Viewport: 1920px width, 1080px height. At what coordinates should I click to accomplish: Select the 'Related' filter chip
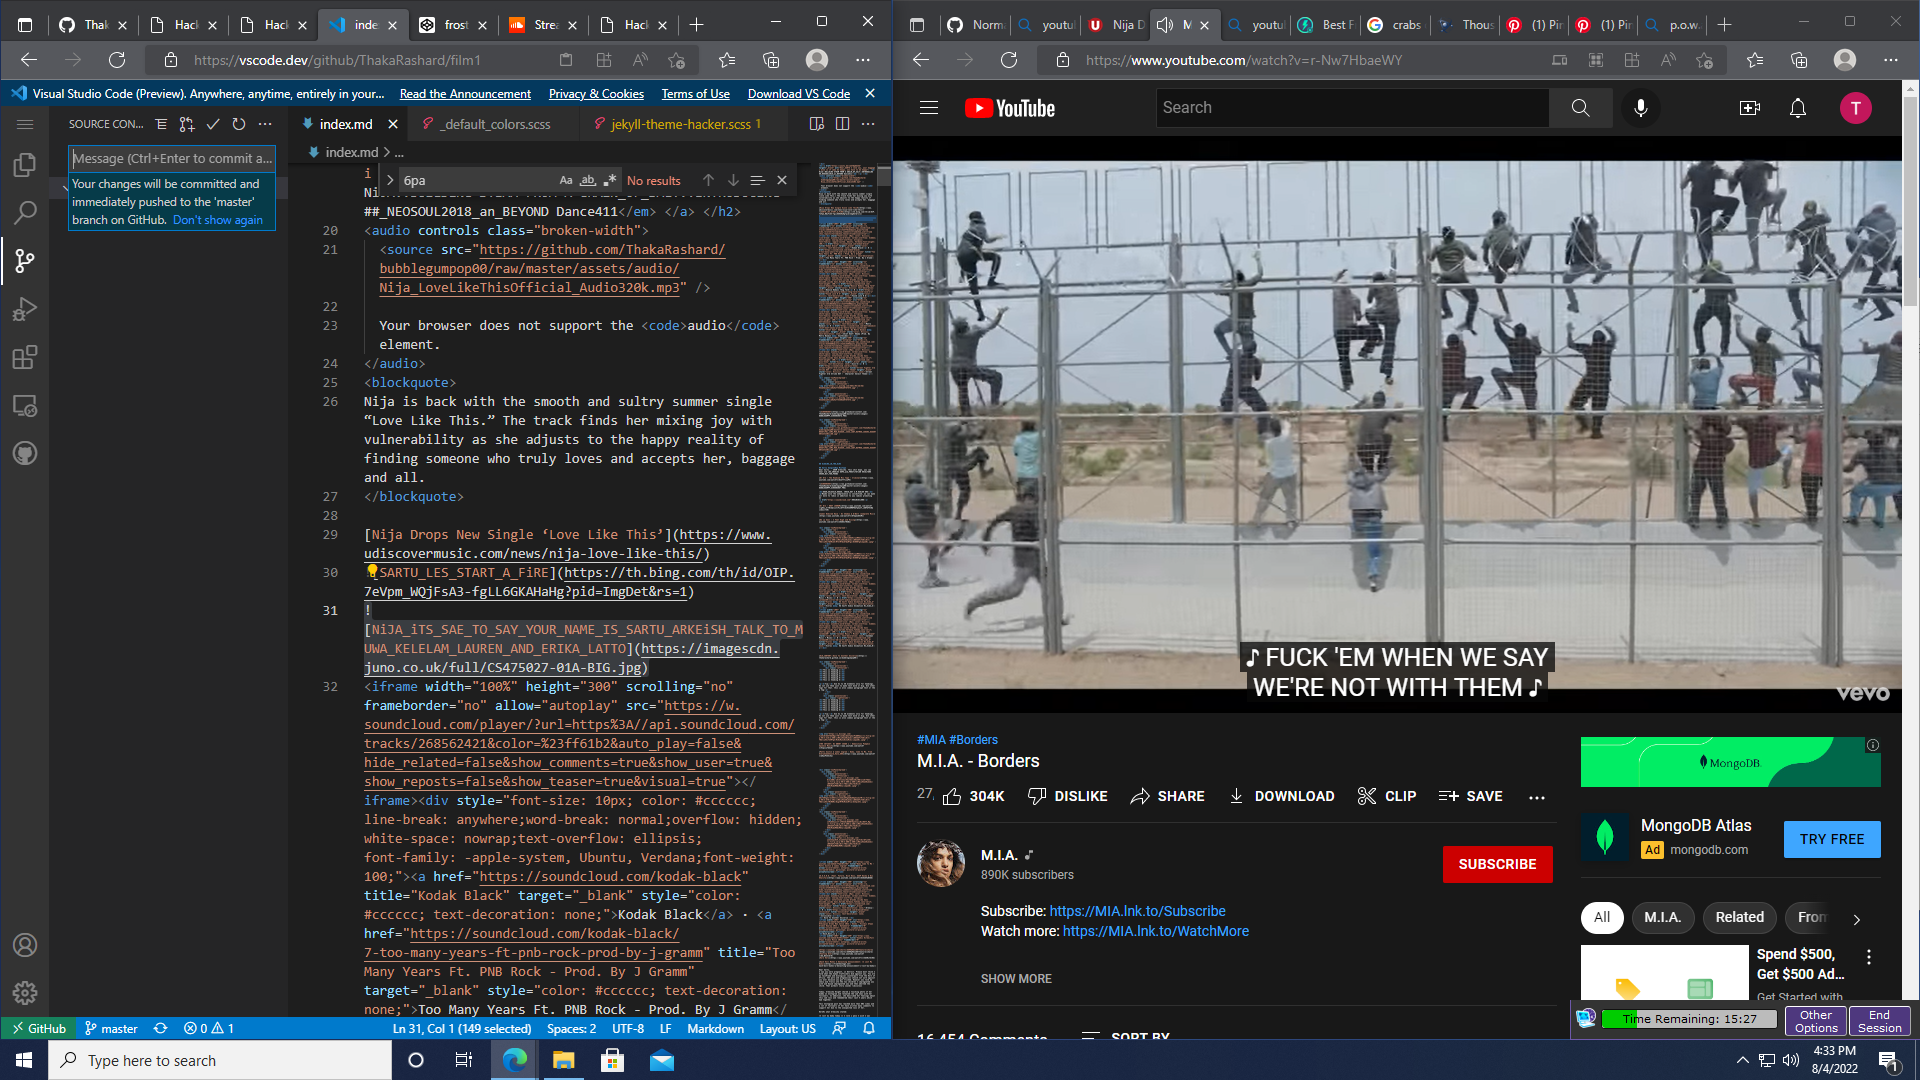[x=1739, y=917]
